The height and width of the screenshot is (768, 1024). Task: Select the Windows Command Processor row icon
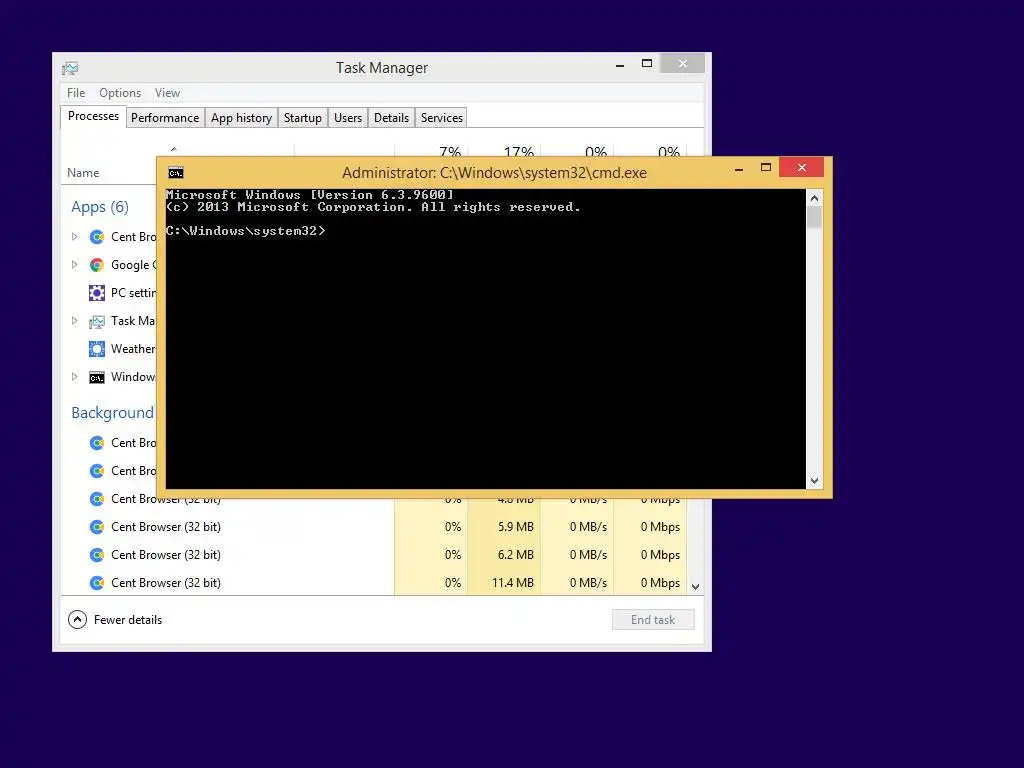97,377
